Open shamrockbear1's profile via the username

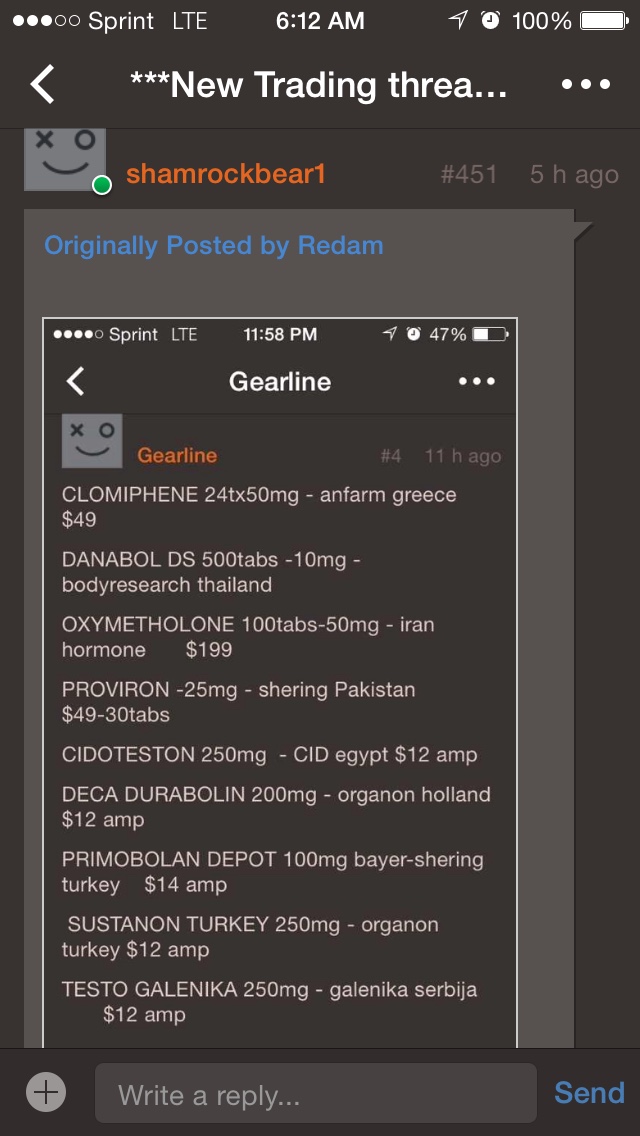(x=226, y=175)
